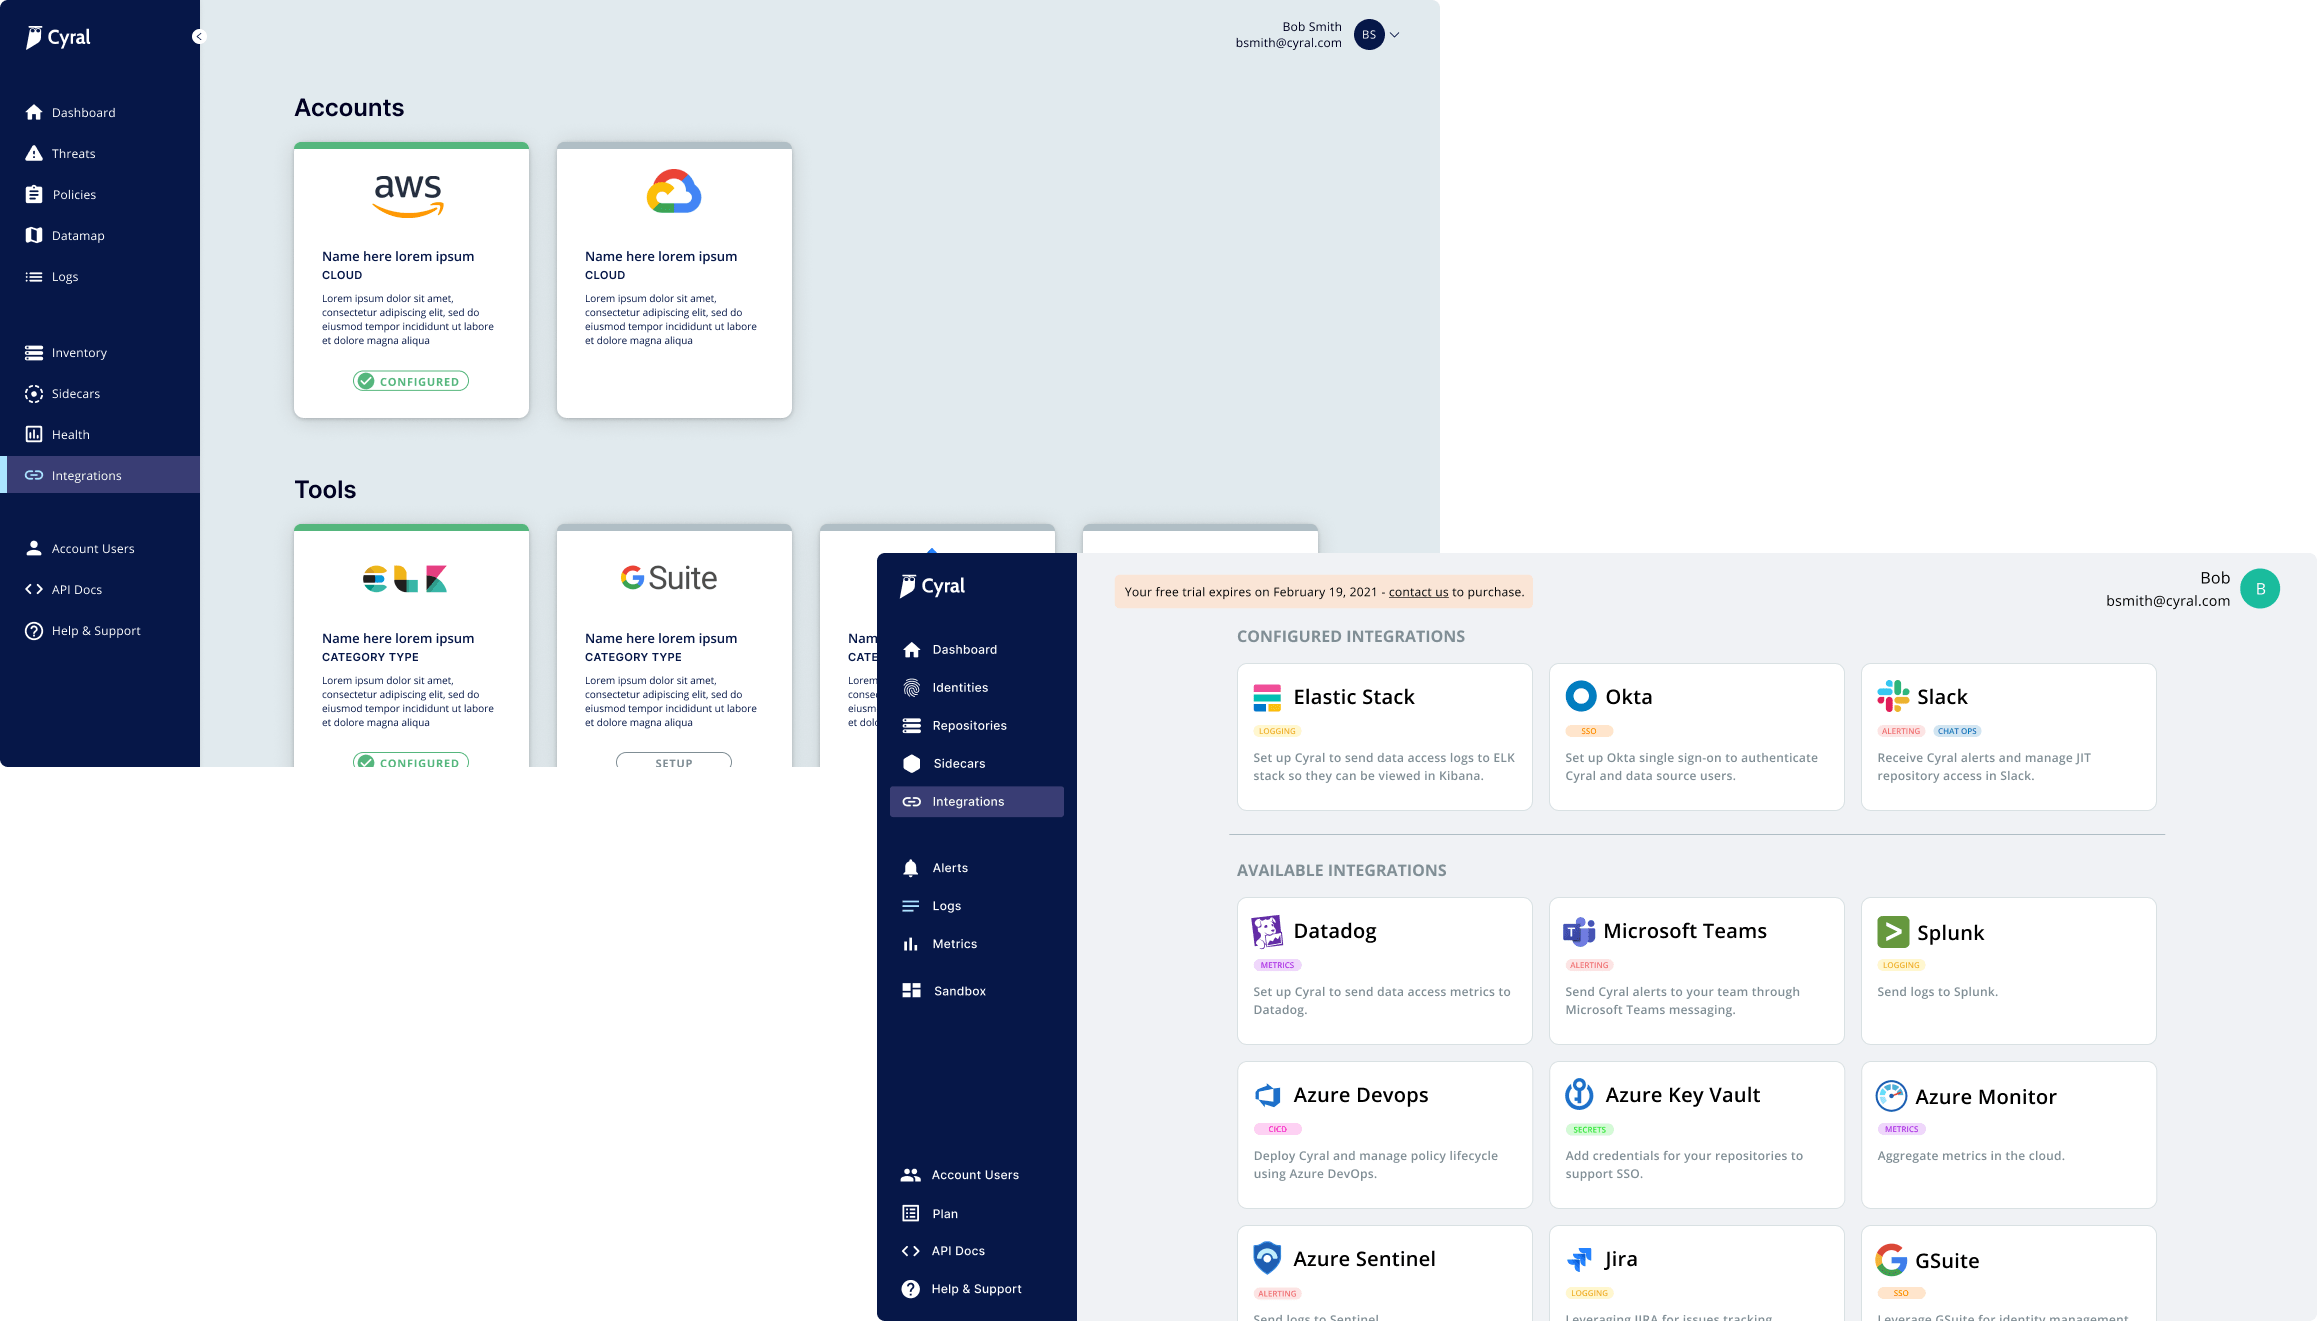Screen dimensions: 2317x1321
Task: Collapse the left sidebar with arrow button
Action: point(197,37)
